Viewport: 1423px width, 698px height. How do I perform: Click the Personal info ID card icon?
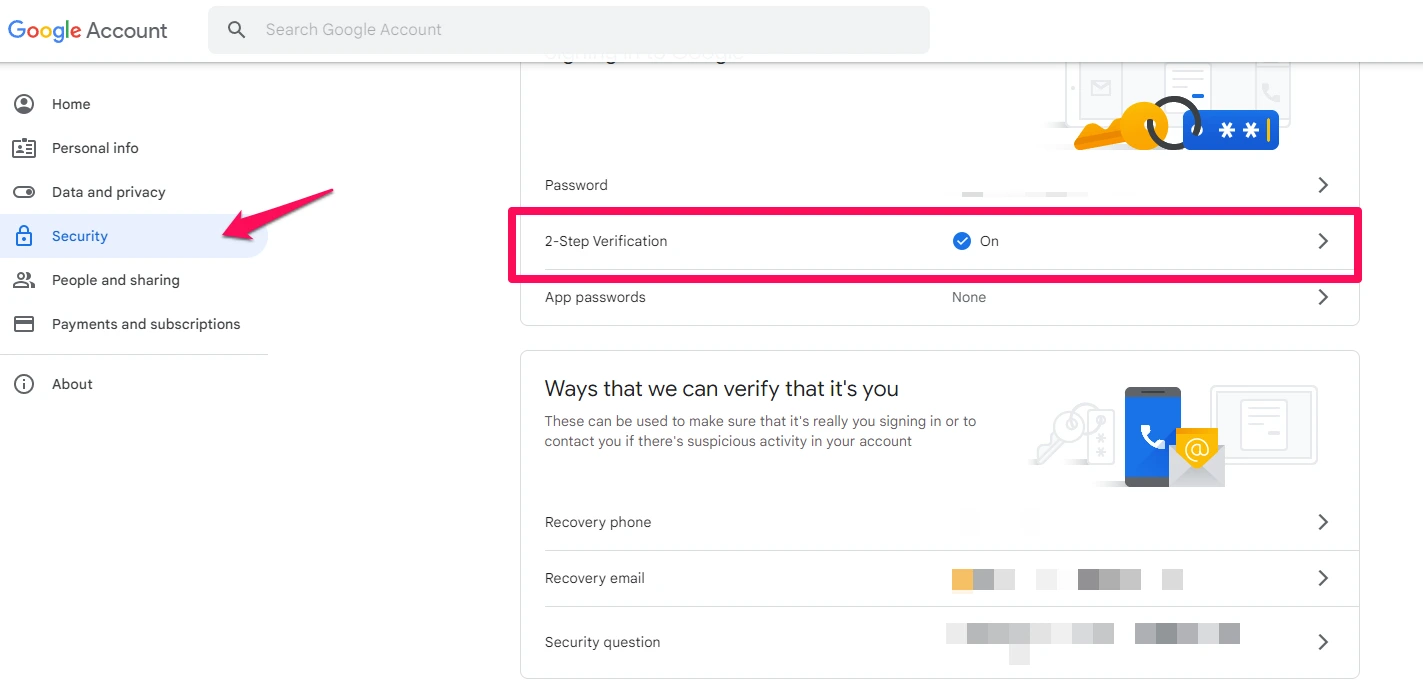[x=23, y=148]
